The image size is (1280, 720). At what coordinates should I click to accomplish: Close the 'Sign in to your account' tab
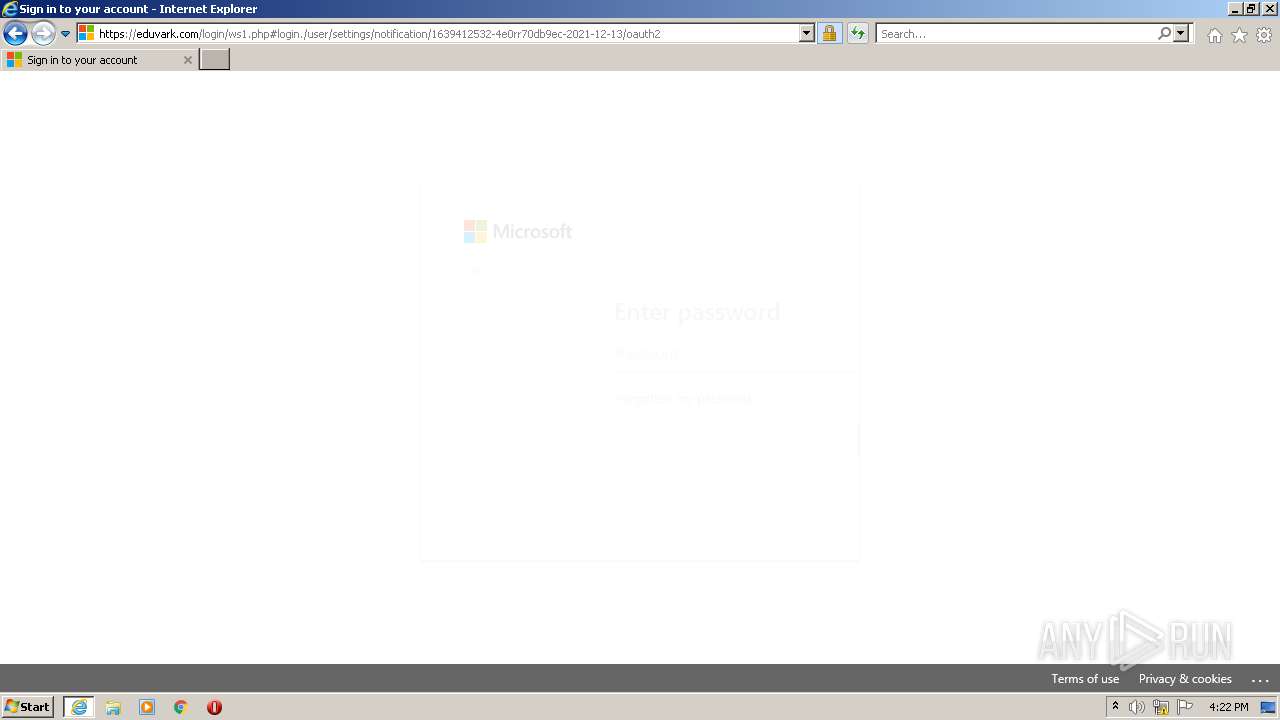[x=187, y=60]
